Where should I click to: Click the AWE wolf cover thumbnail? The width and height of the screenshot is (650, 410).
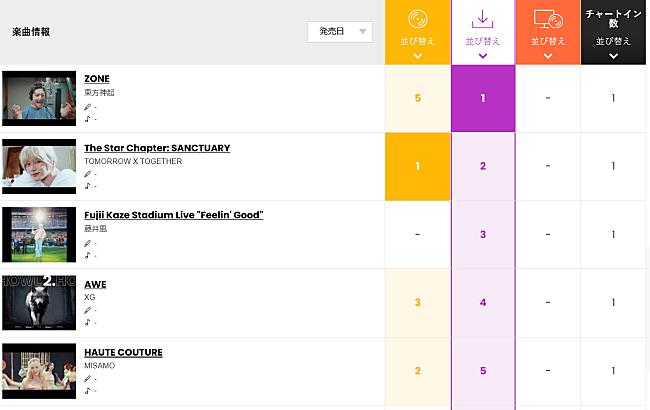click(x=39, y=303)
